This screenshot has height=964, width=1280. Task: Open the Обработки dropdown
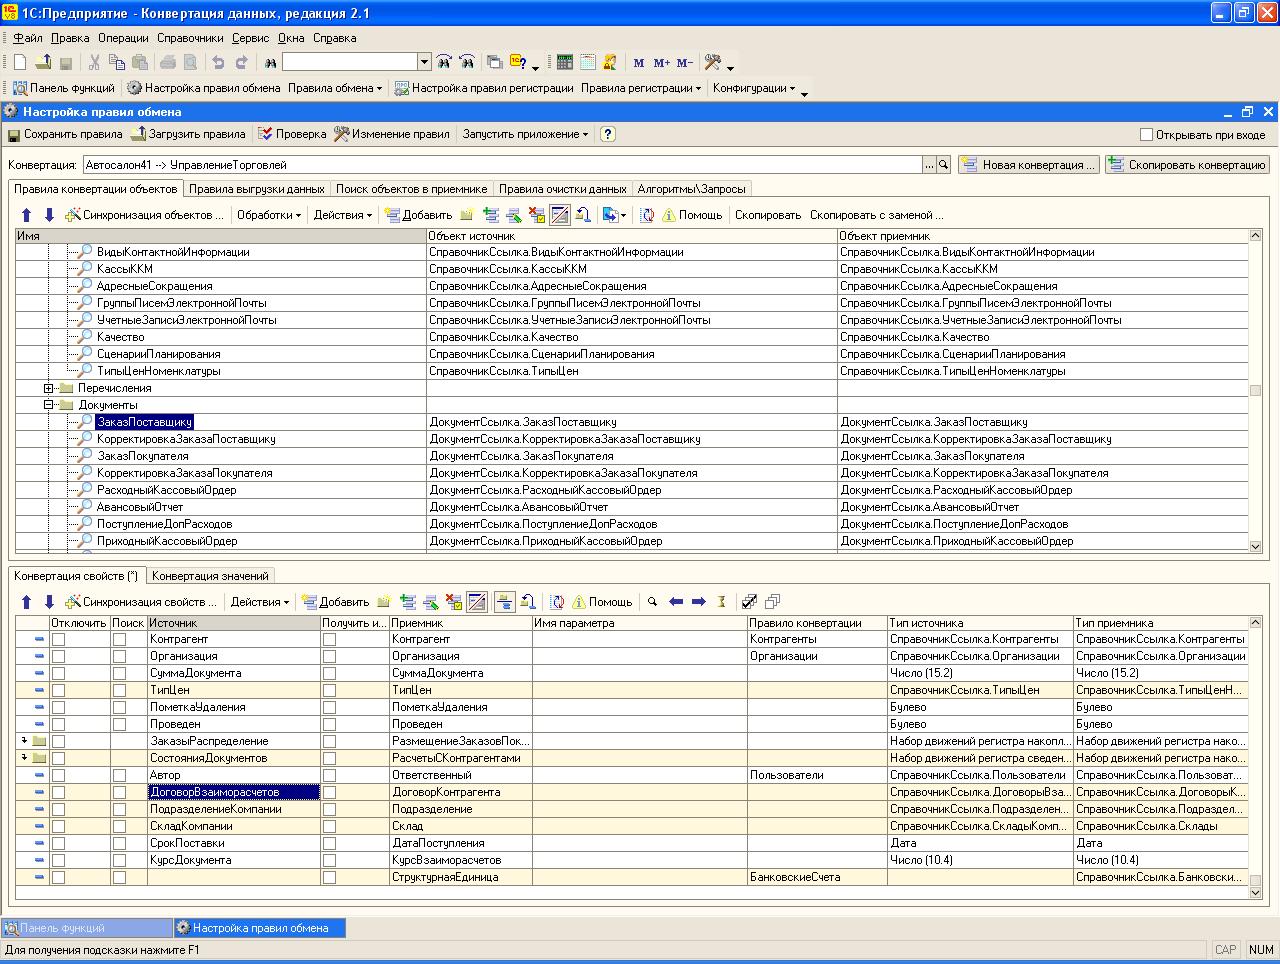(x=269, y=215)
